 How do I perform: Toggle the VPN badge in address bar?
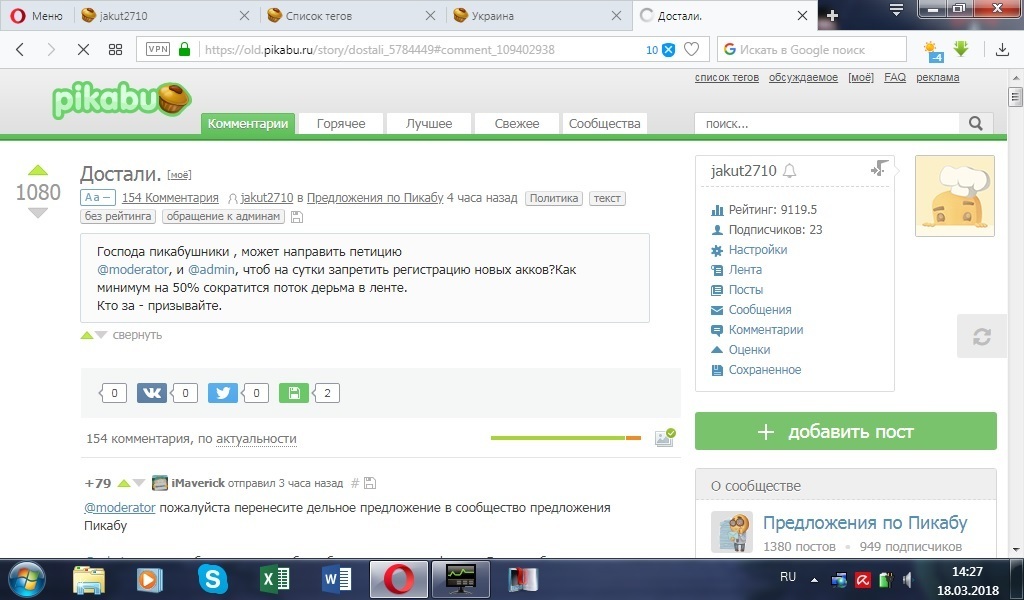(x=158, y=49)
